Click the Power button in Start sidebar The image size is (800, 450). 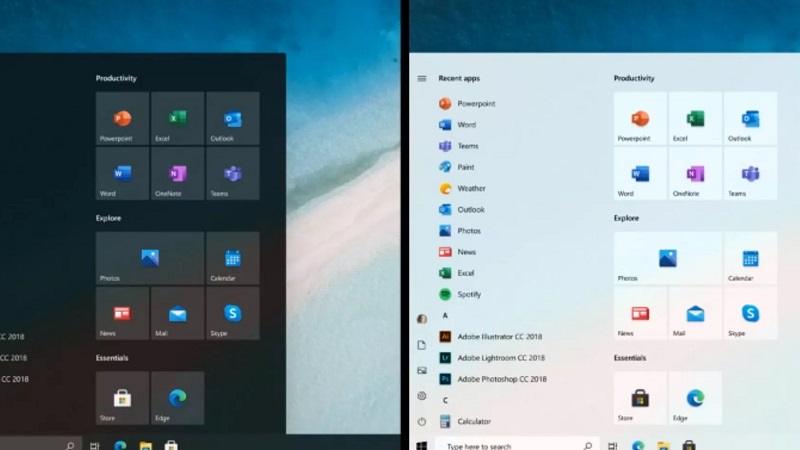pyautogui.click(x=422, y=422)
